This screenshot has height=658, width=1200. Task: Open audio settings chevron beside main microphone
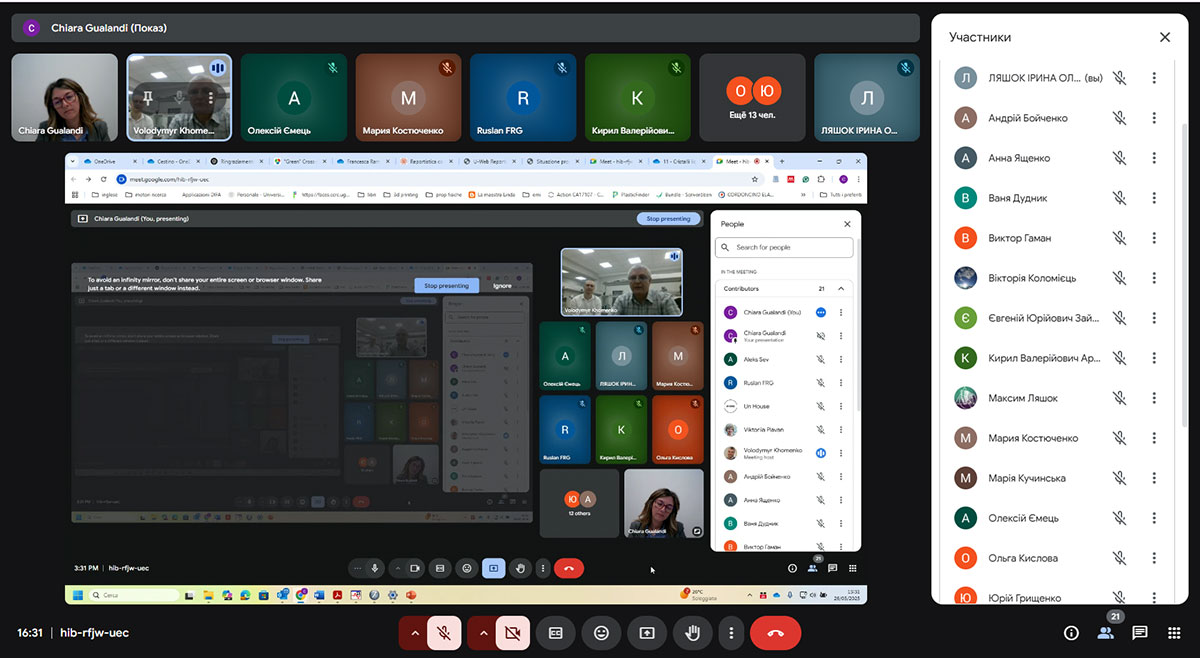point(414,633)
